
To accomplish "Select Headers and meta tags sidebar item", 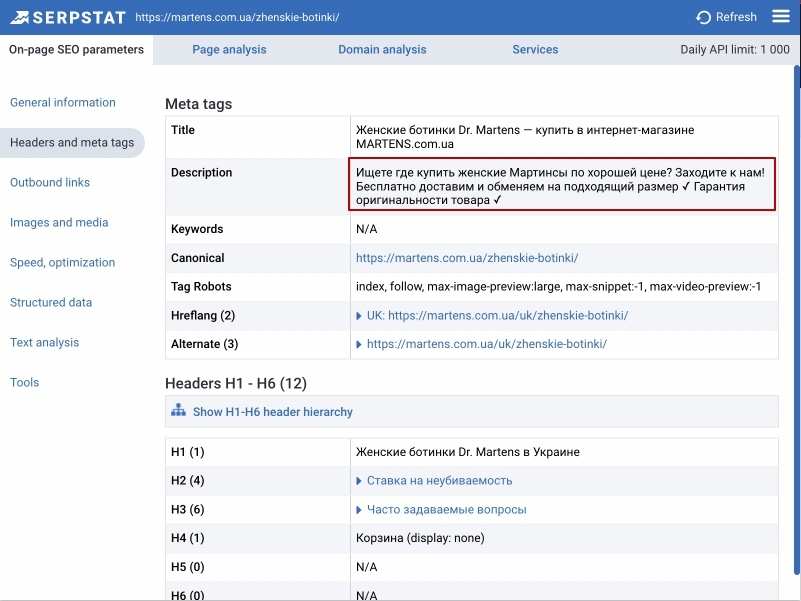I will 72,143.
